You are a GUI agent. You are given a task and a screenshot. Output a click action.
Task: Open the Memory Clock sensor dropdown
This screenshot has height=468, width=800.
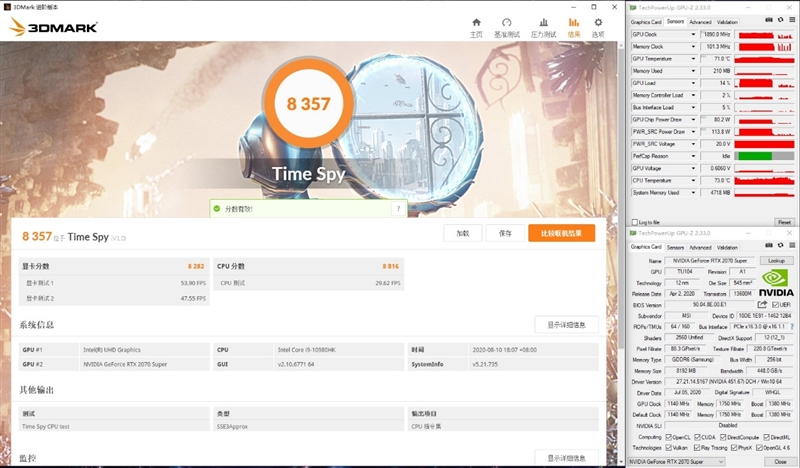pos(693,46)
